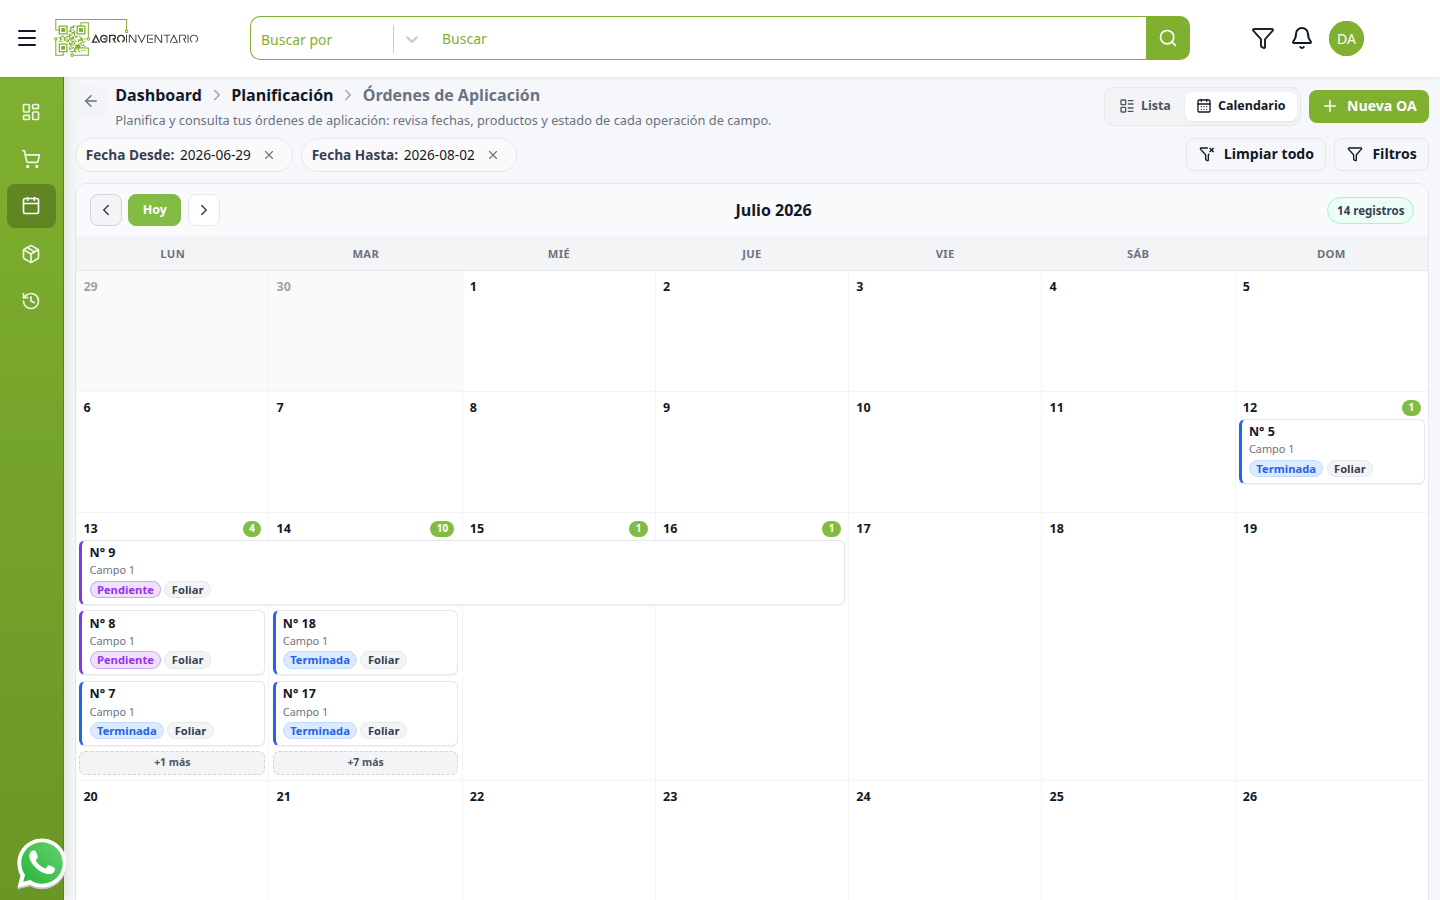Go to next month
1440x900 pixels.
204,210
